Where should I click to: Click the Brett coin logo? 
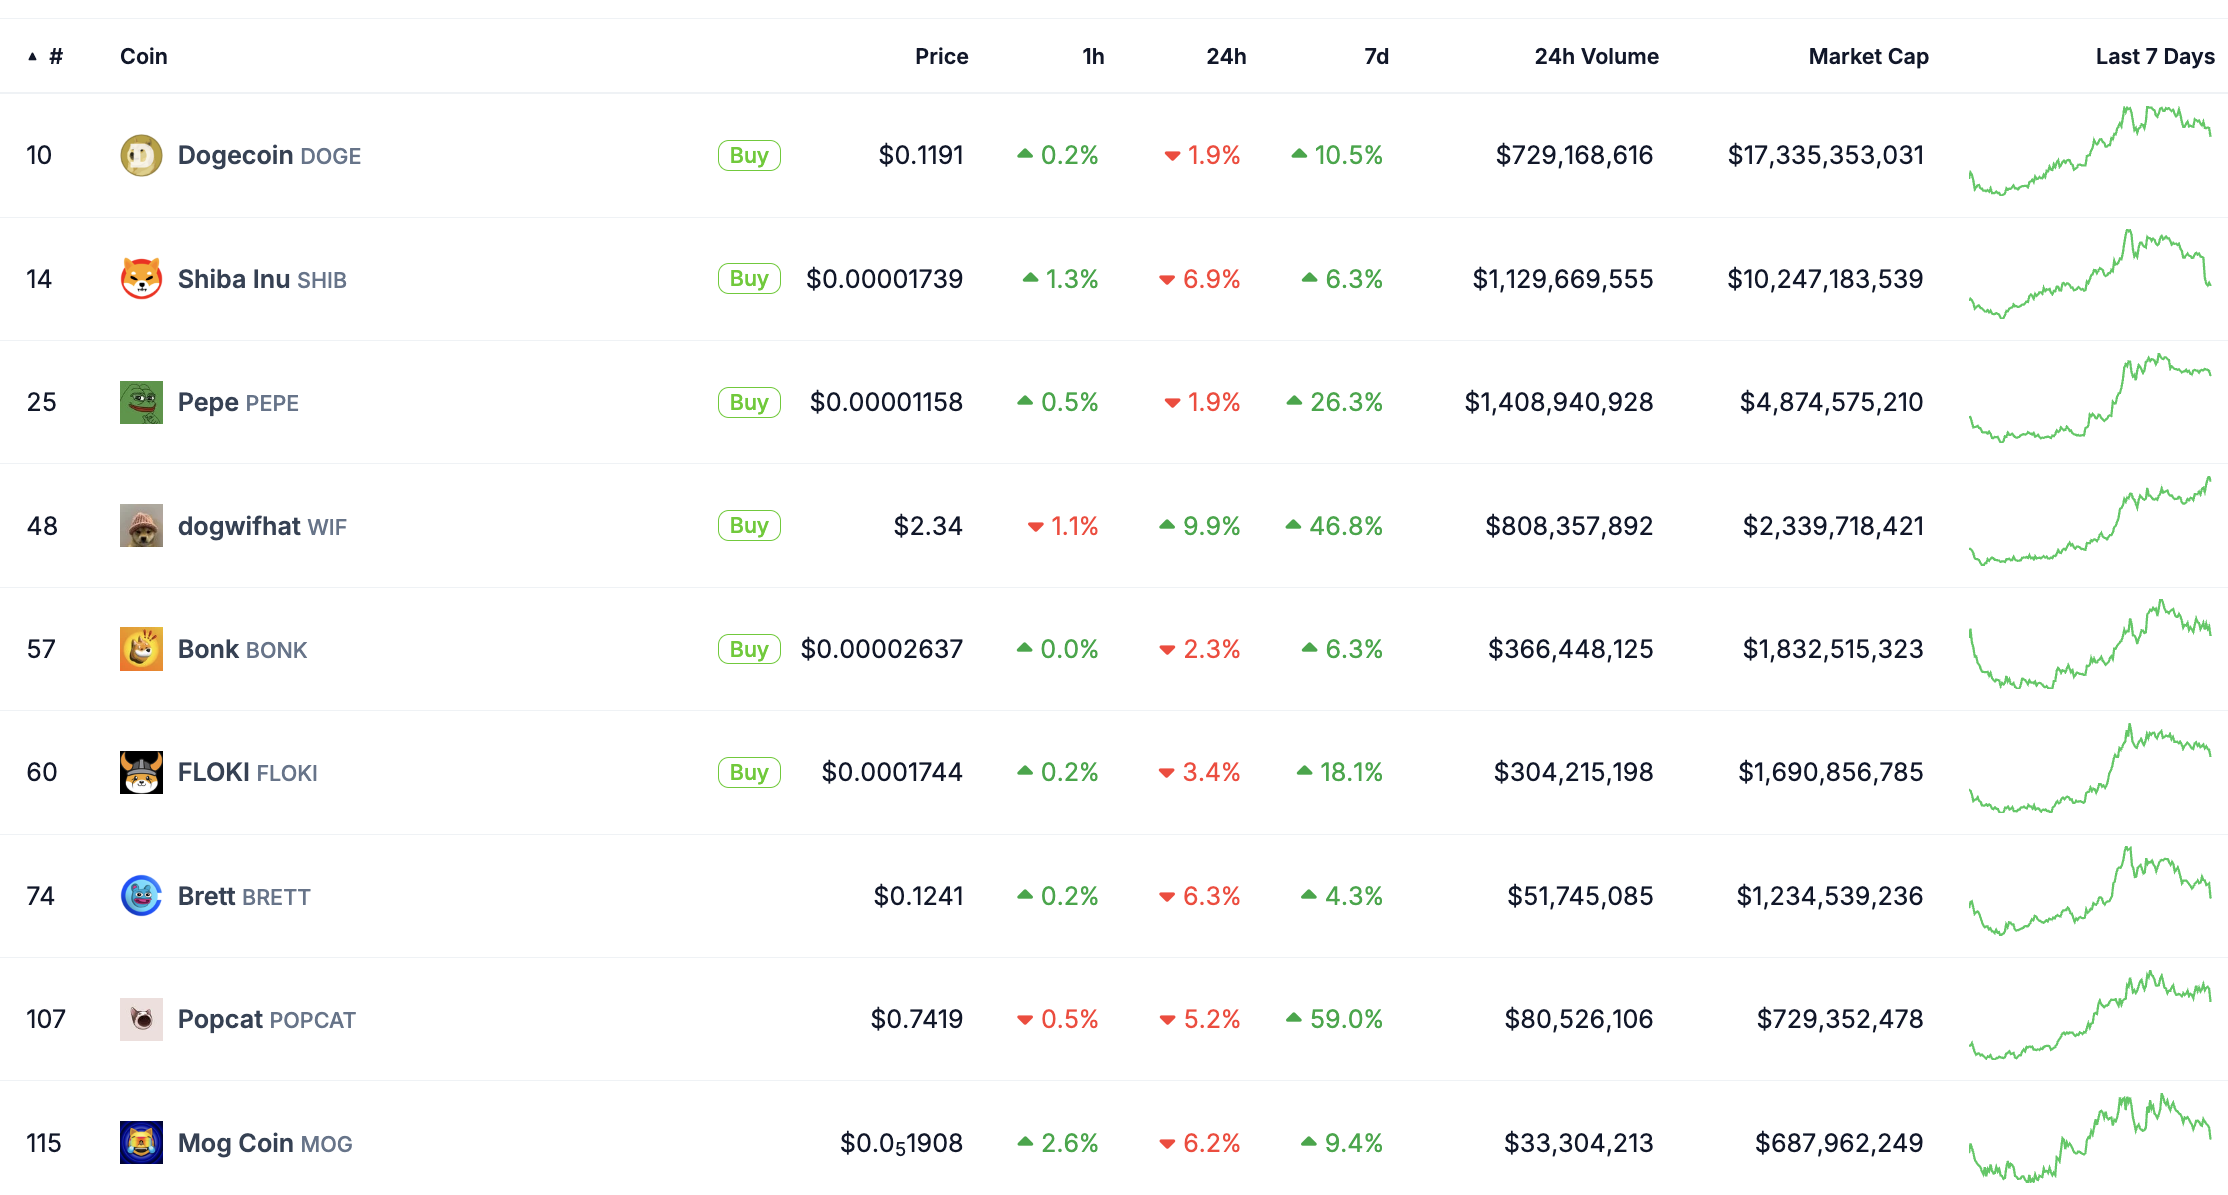(141, 896)
